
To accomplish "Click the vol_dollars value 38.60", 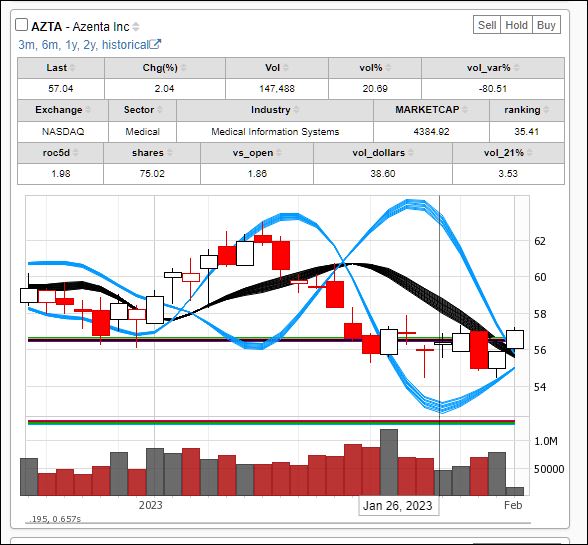I will (383, 174).
